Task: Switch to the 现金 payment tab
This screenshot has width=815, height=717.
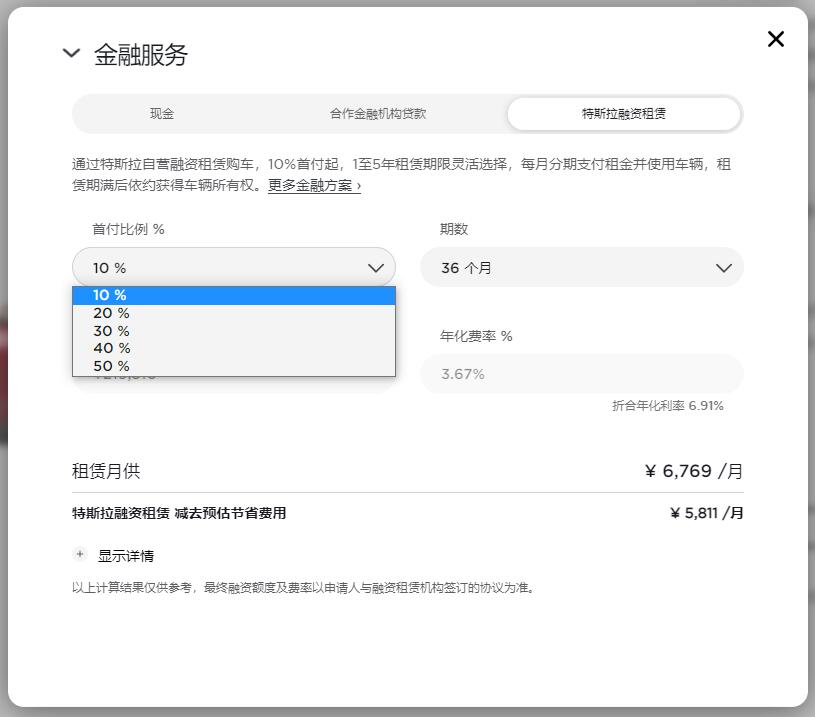Action: (x=161, y=114)
